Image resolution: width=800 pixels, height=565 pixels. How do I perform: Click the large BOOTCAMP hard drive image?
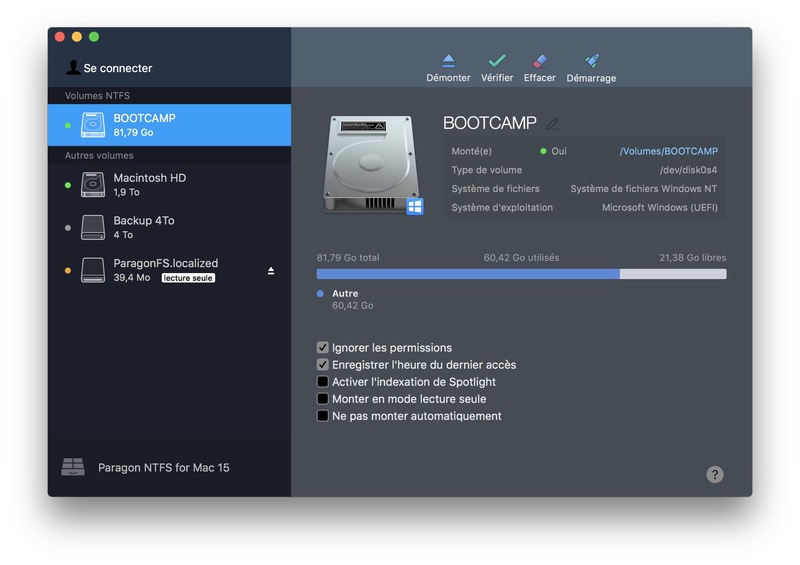click(x=372, y=164)
